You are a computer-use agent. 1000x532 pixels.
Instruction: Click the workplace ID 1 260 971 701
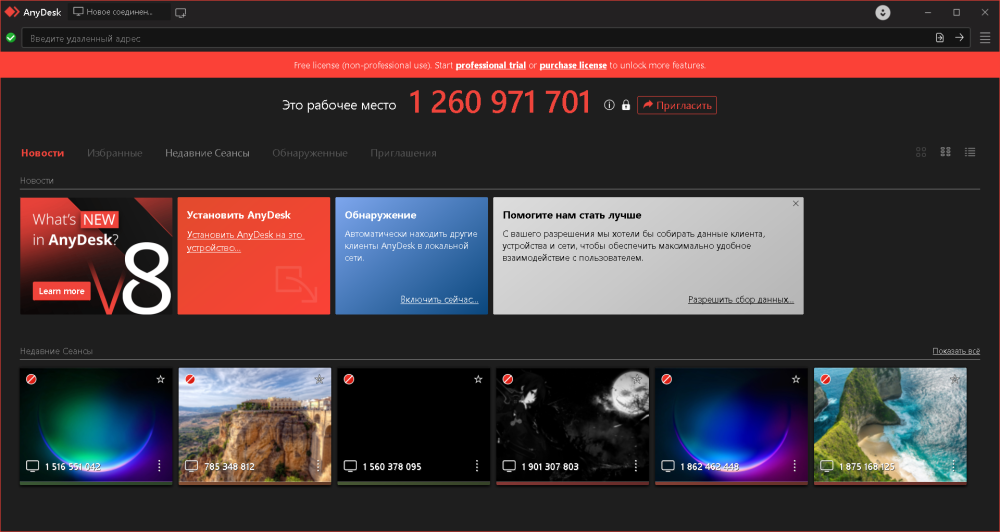499,103
